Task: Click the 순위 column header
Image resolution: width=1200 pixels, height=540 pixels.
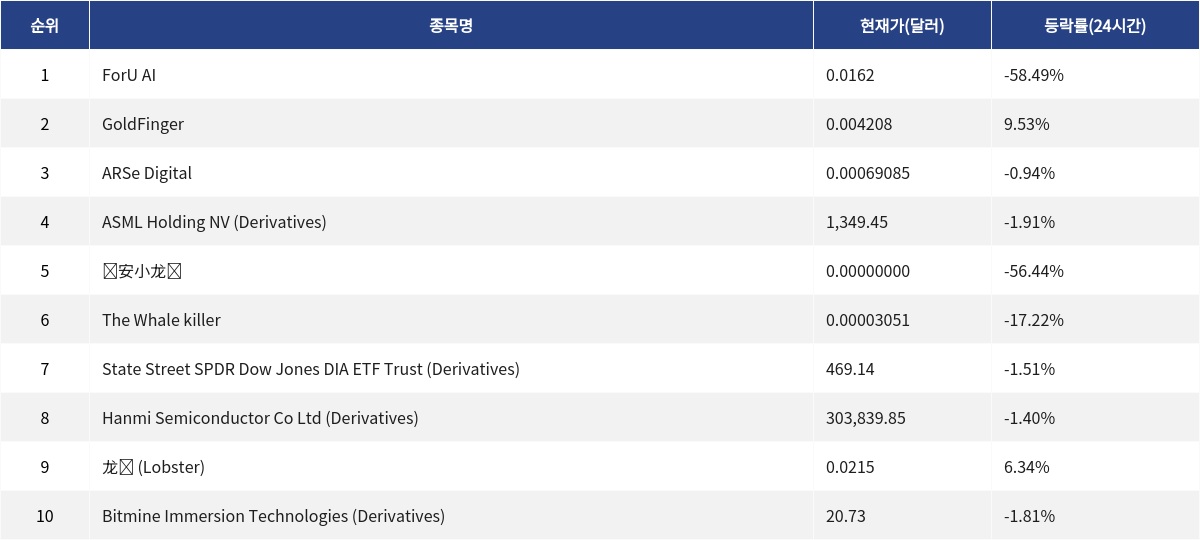Action: tap(44, 26)
